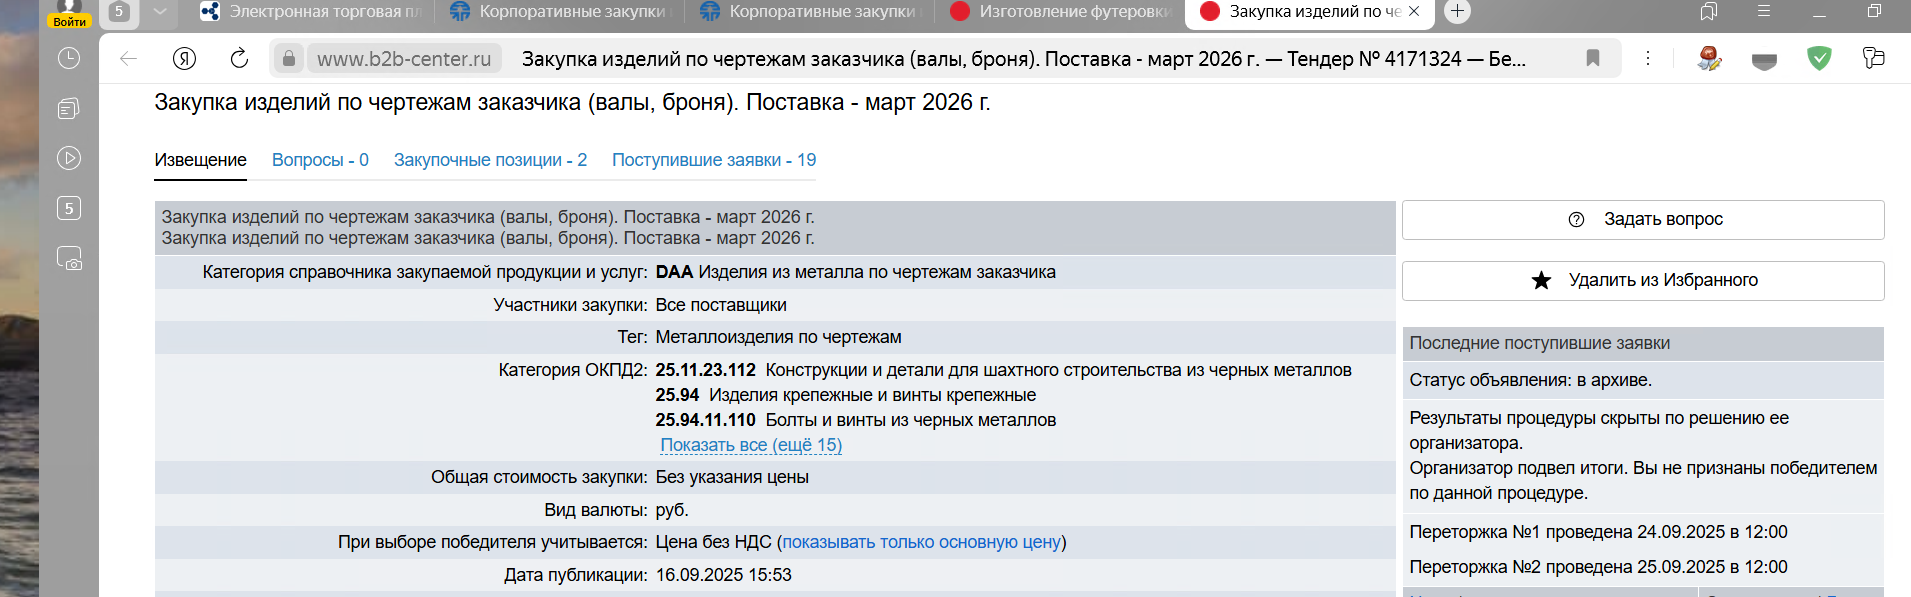Open the extensions puzzle/key icon
The height and width of the screenshot is (597, 1911).
click(x=1874, y=58)
